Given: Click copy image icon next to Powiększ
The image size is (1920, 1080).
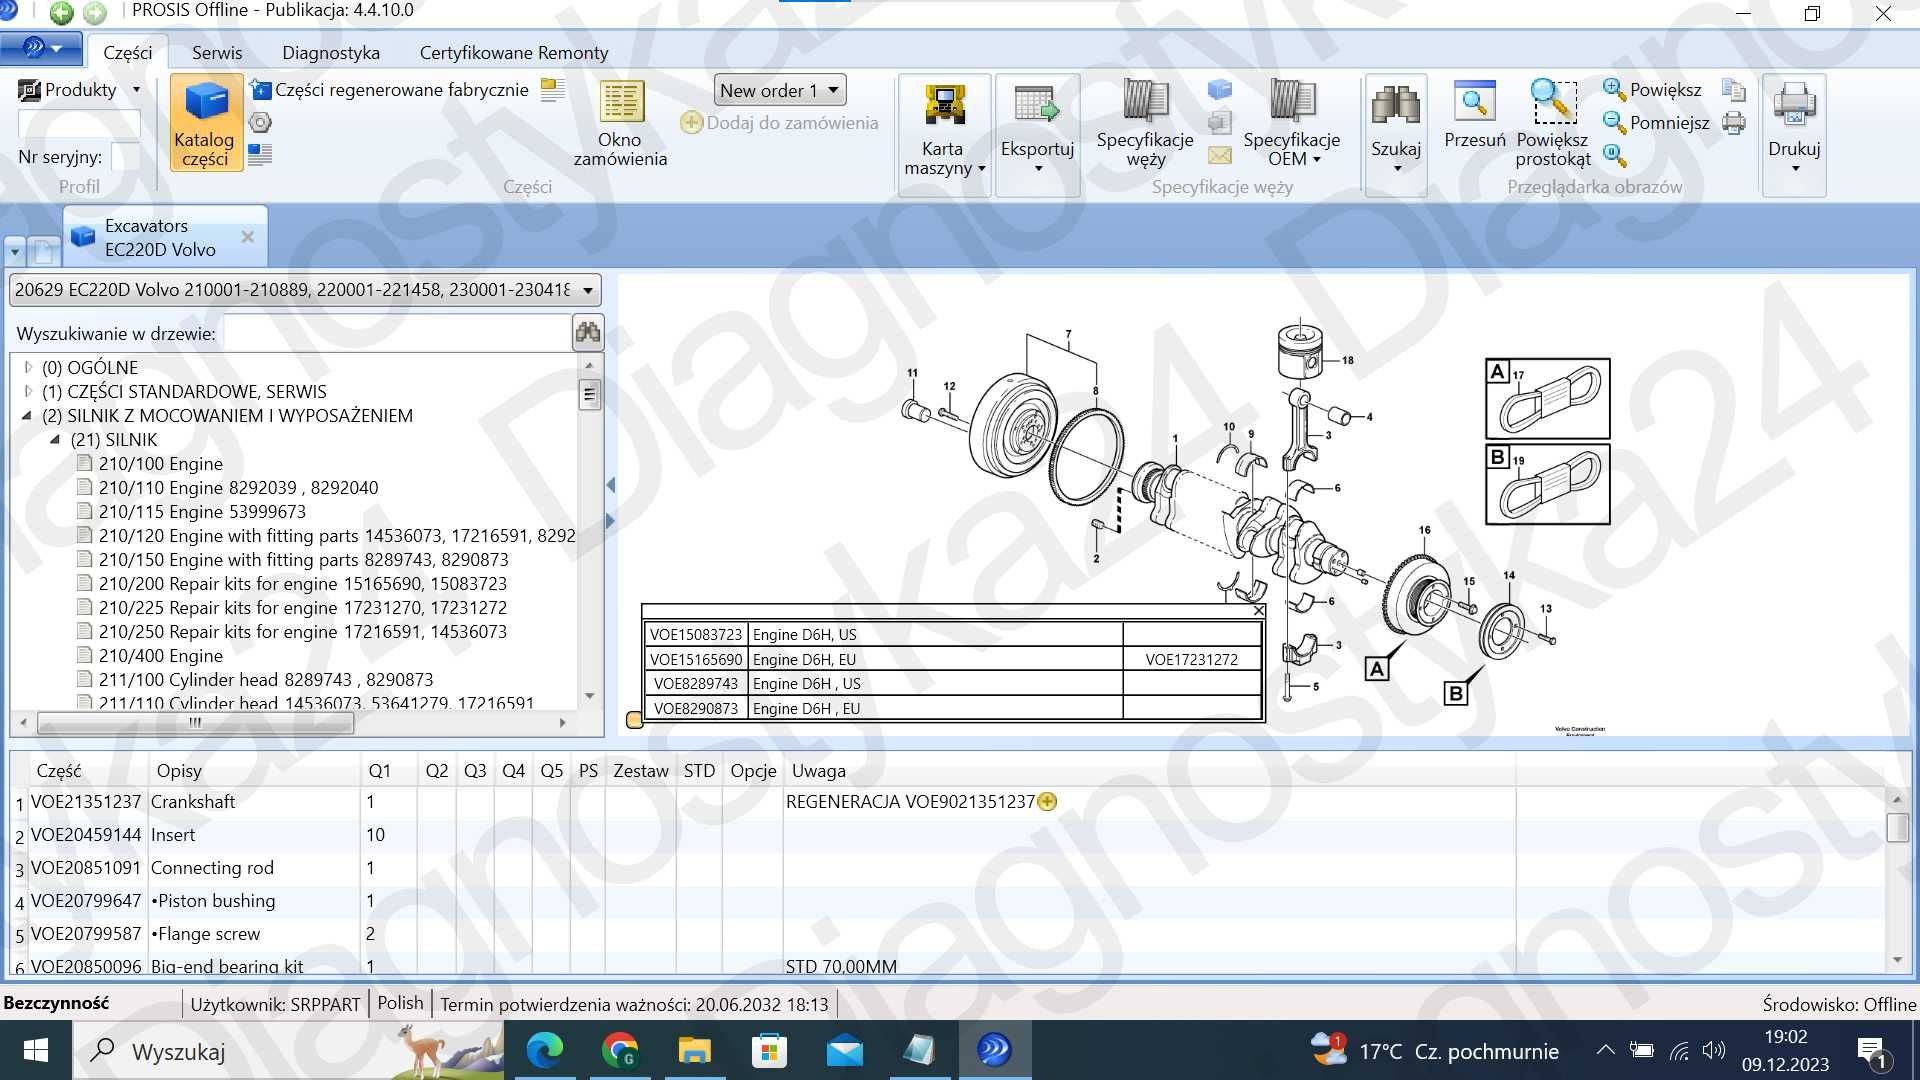Looking at the screenshot, I should coord(1734,90).
